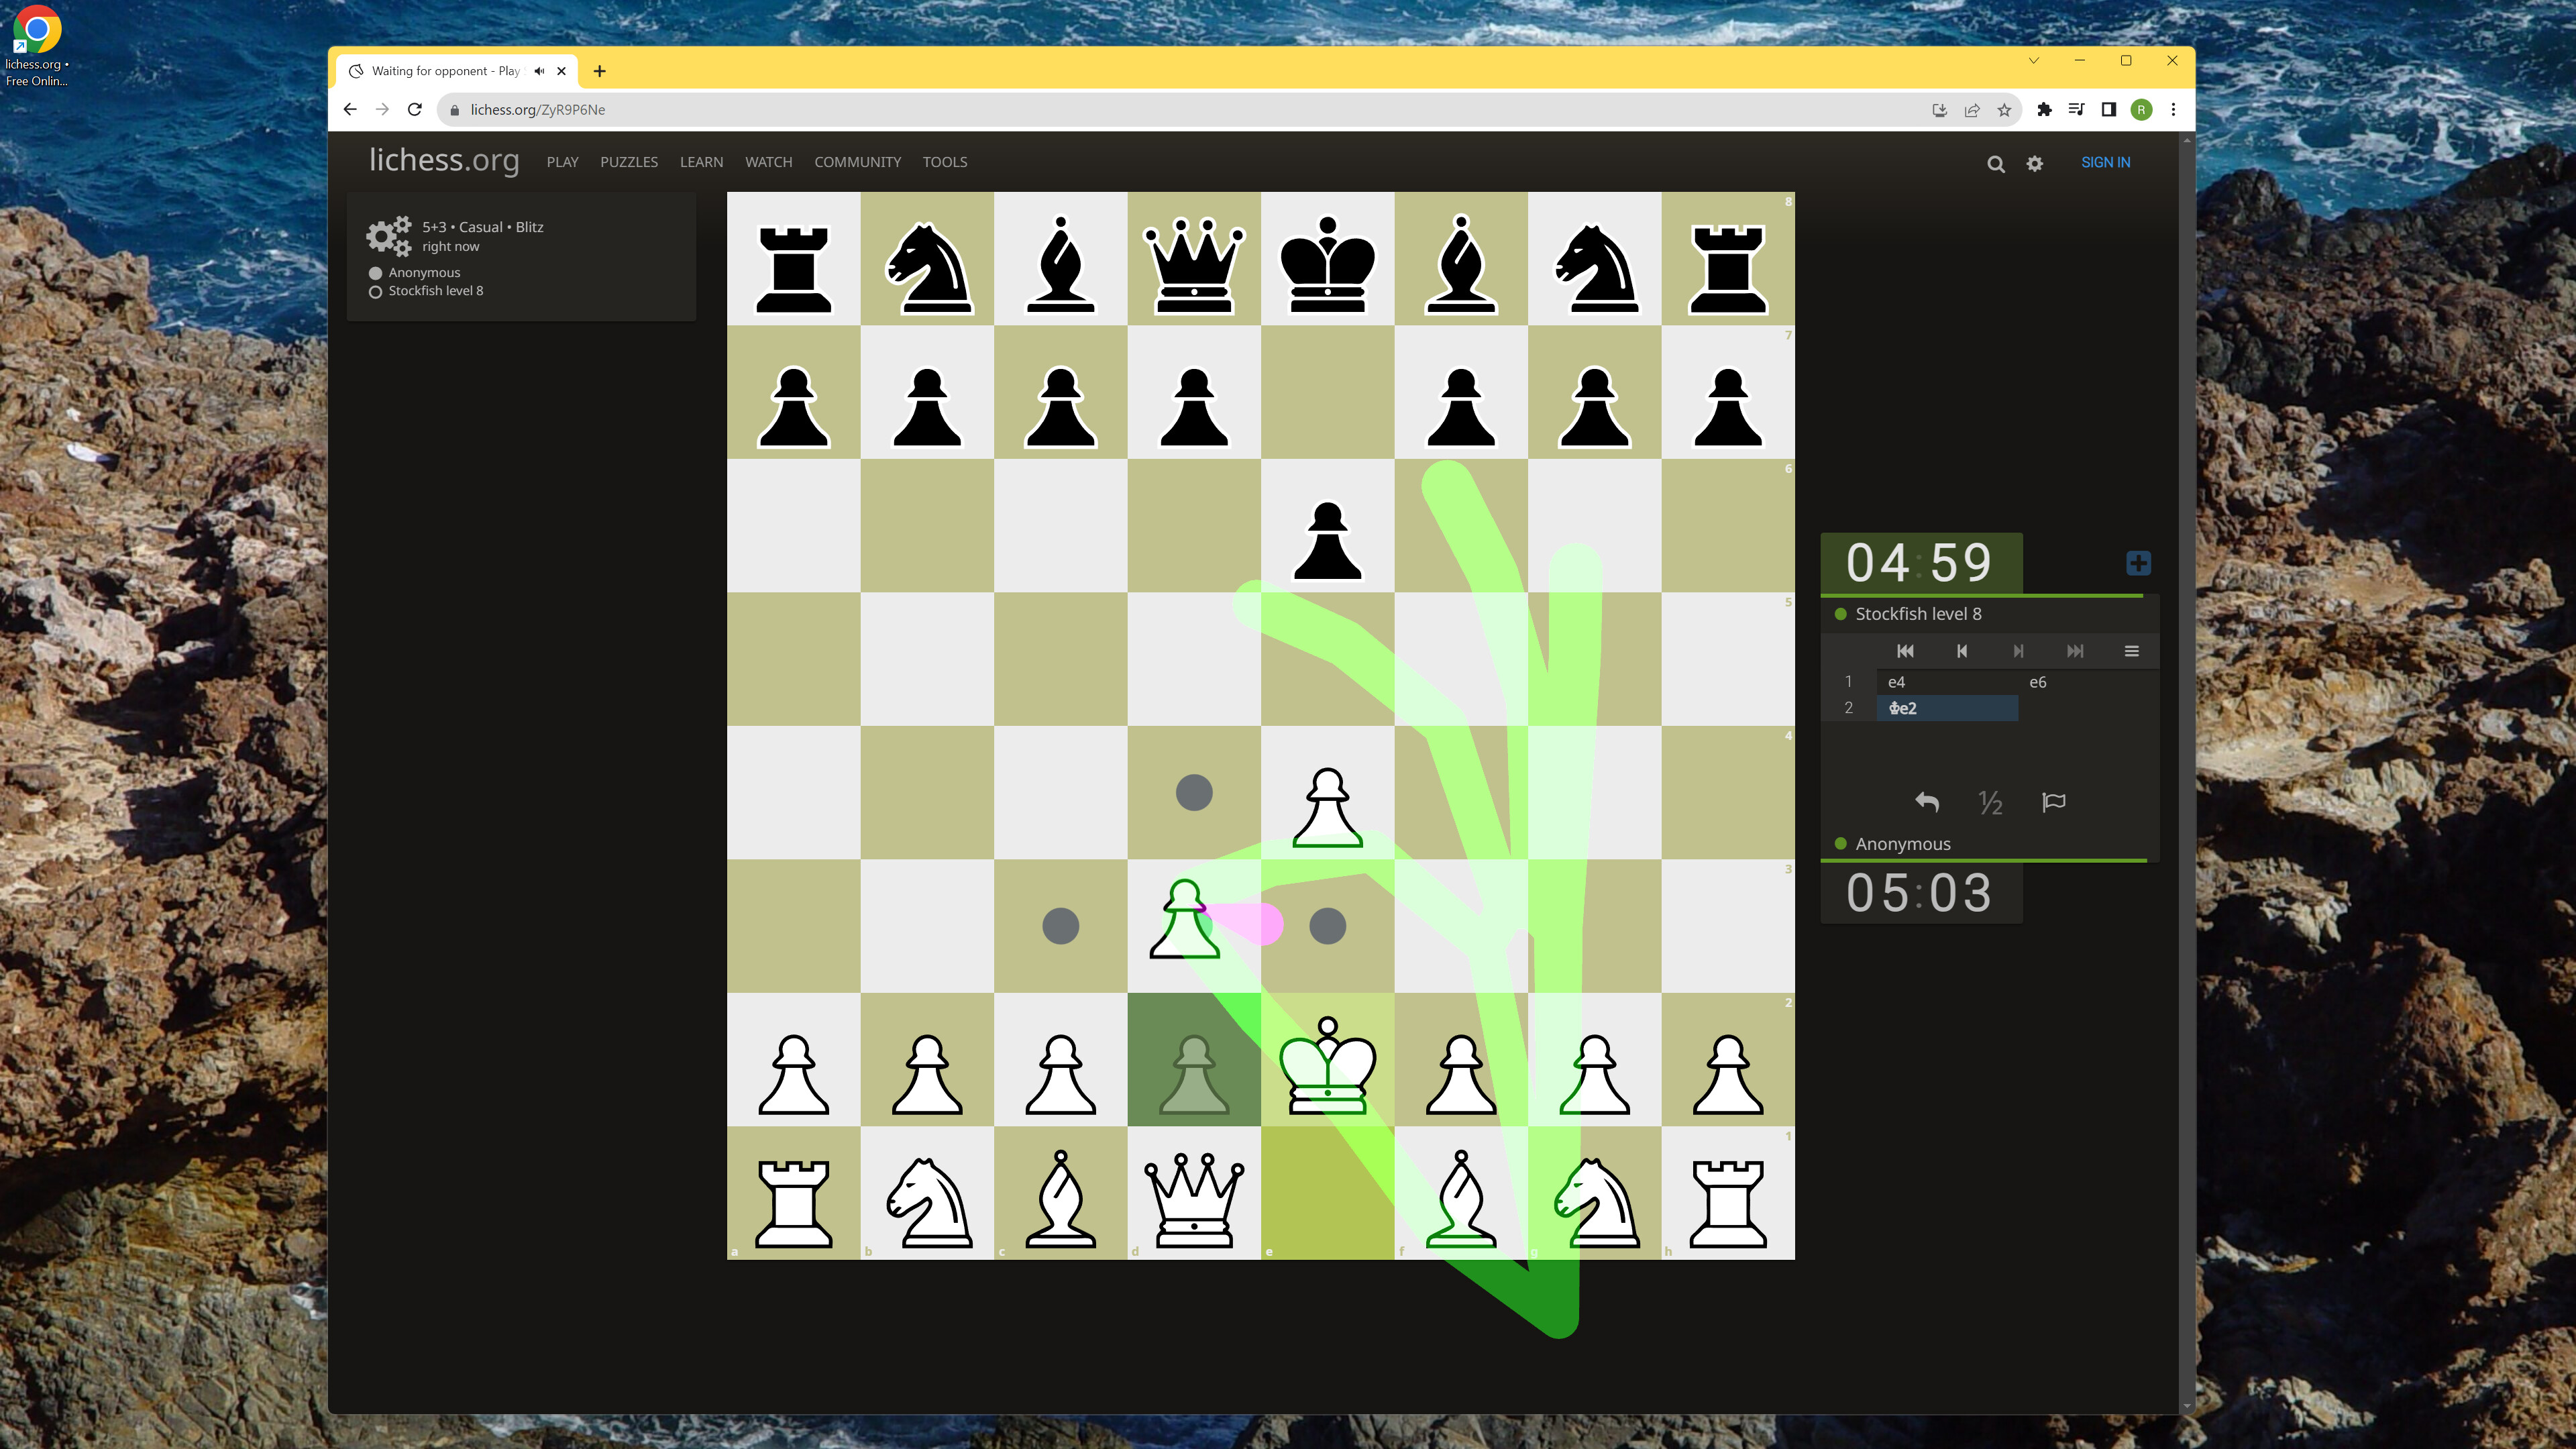This screenshot has height=1449, width=2576.
Task: Open preferences with the gear icon
Action: tap(2034, 163)
